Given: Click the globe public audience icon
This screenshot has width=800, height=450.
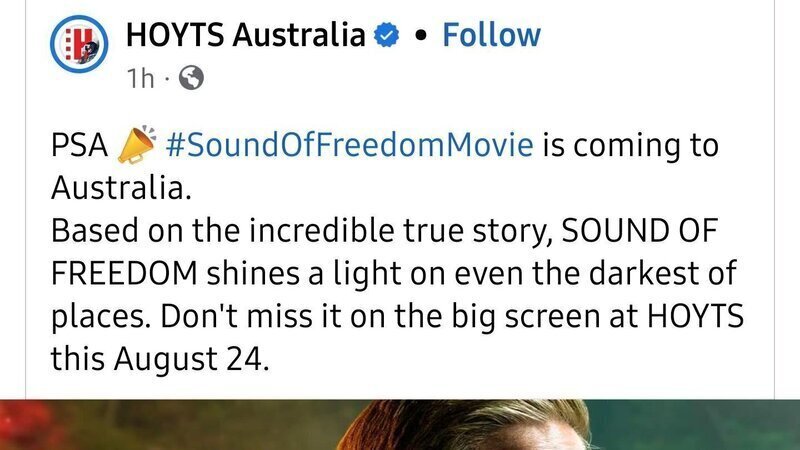Looking at the screenshot, I should coord(190,78).
